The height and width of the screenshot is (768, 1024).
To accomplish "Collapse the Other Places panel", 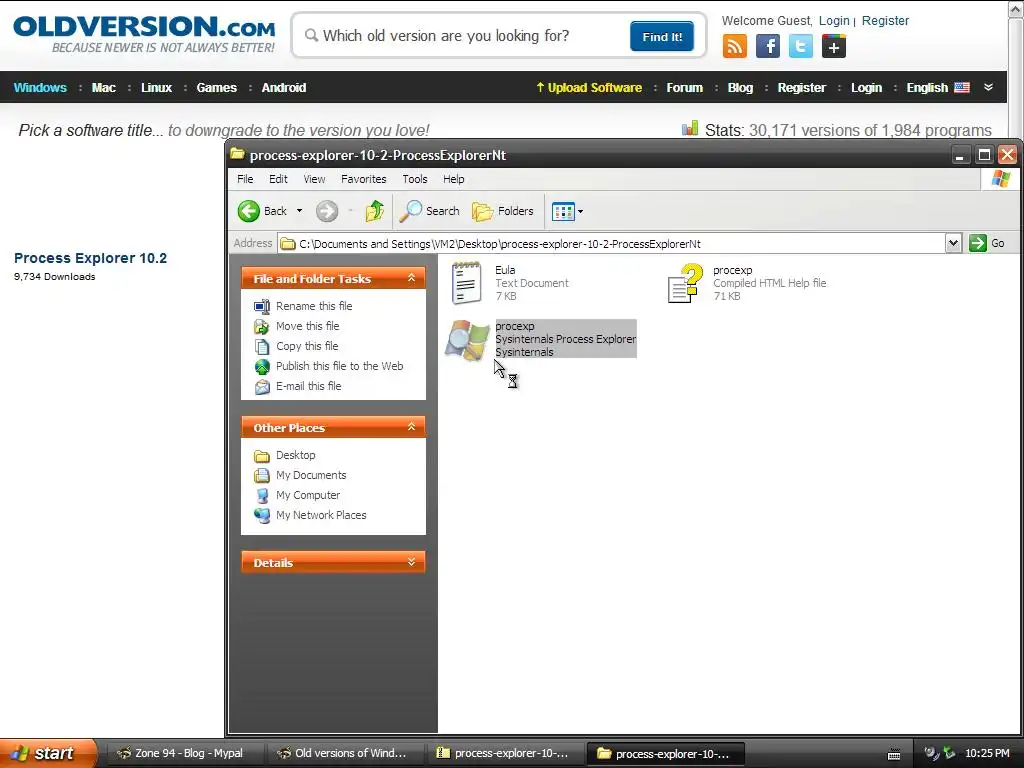I will point(411,427).
